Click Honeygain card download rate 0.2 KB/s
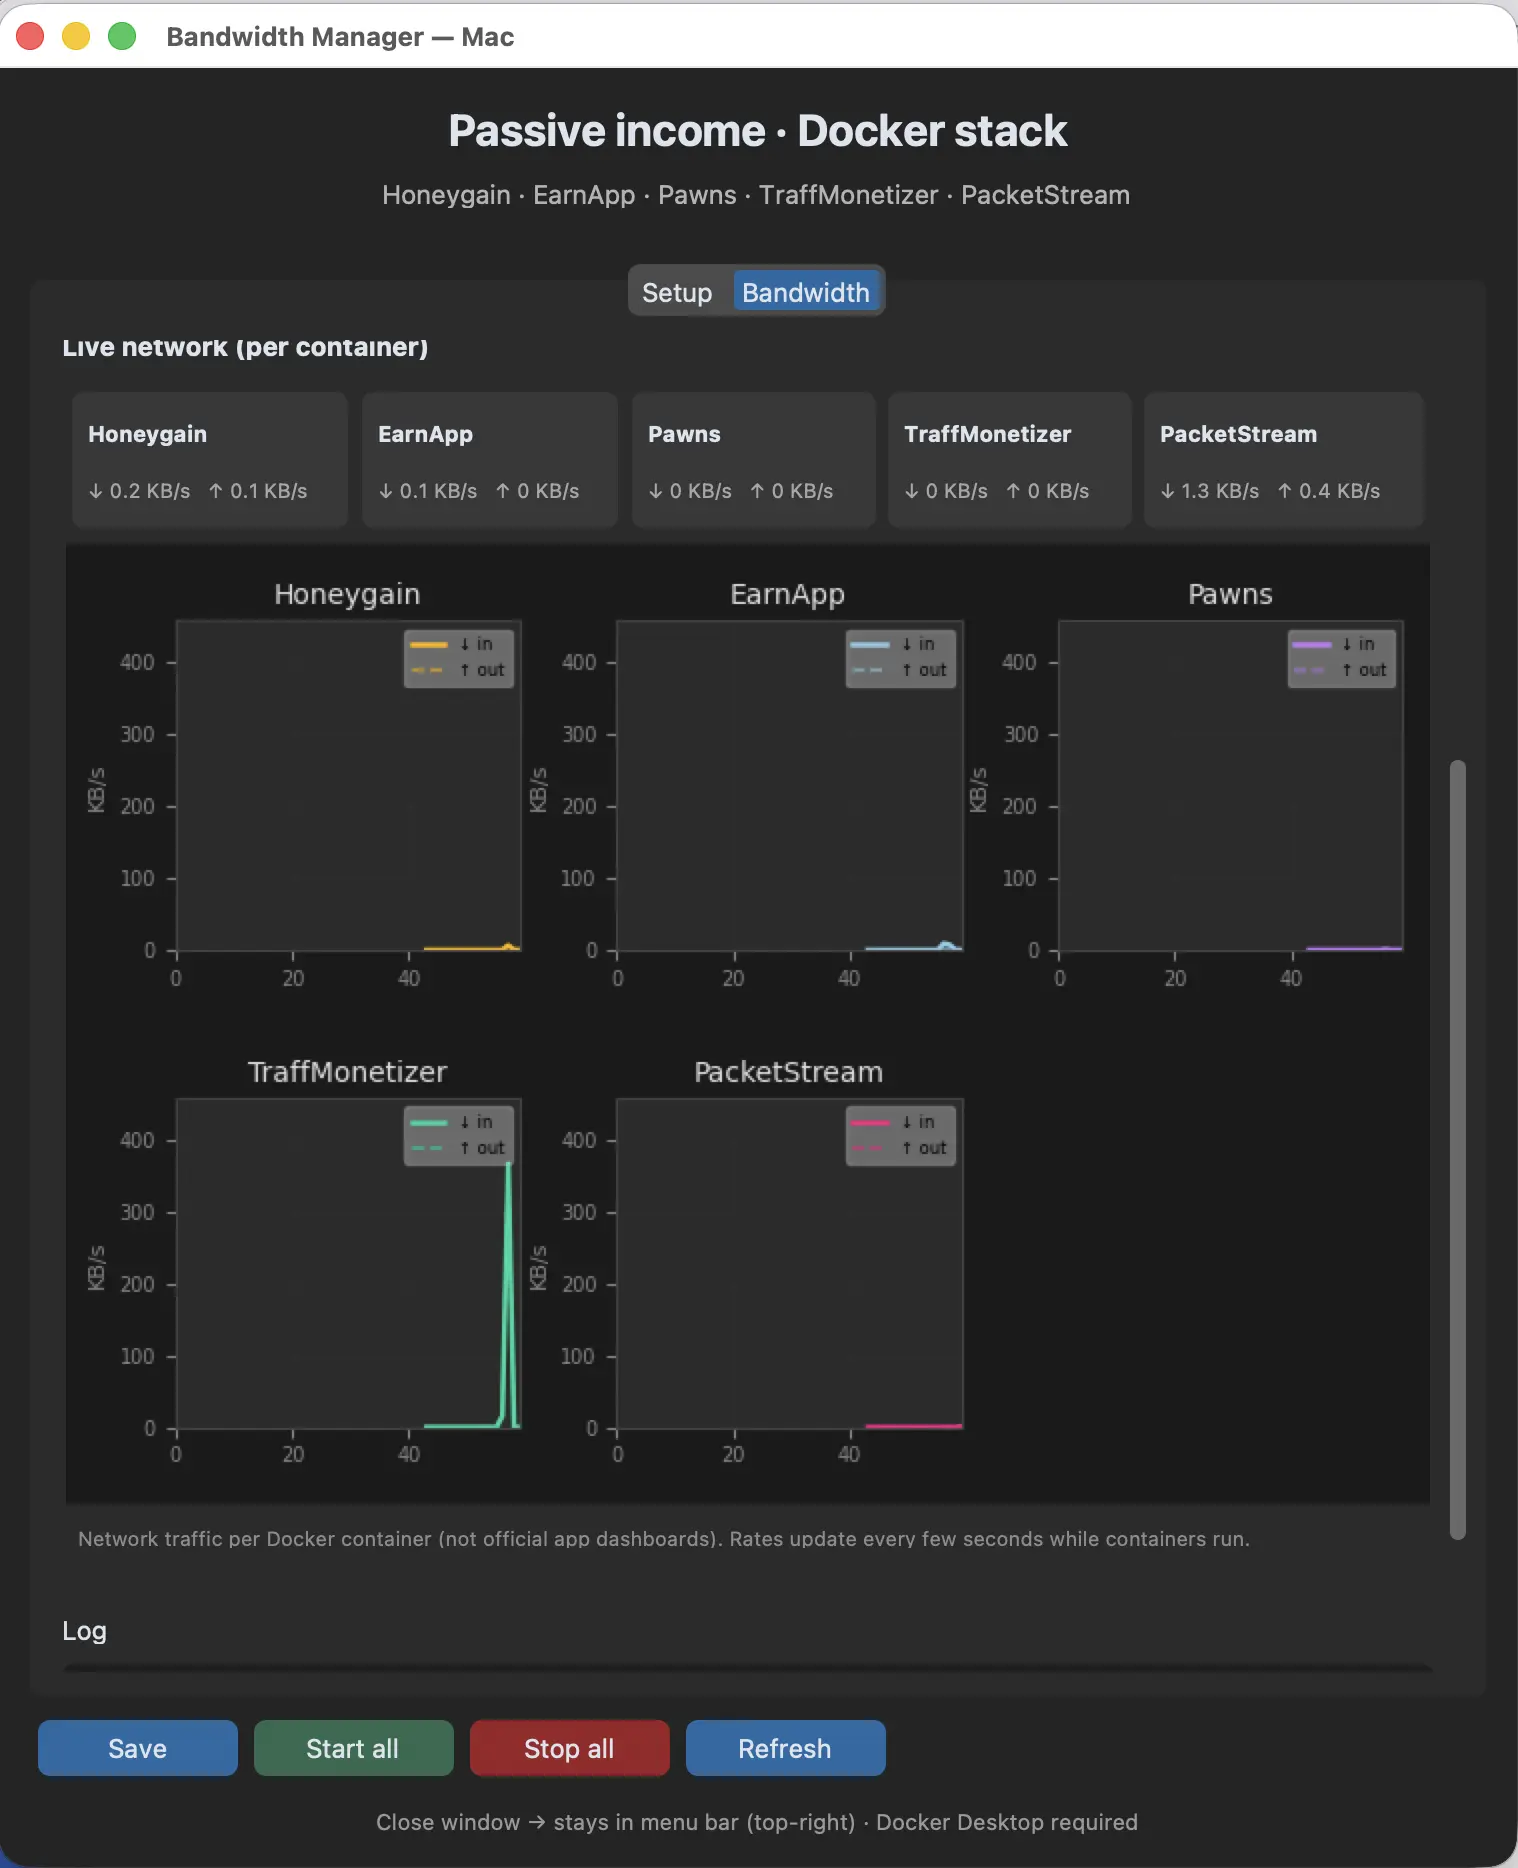This screenshot has width=1518, height=1868. [139, 491]
